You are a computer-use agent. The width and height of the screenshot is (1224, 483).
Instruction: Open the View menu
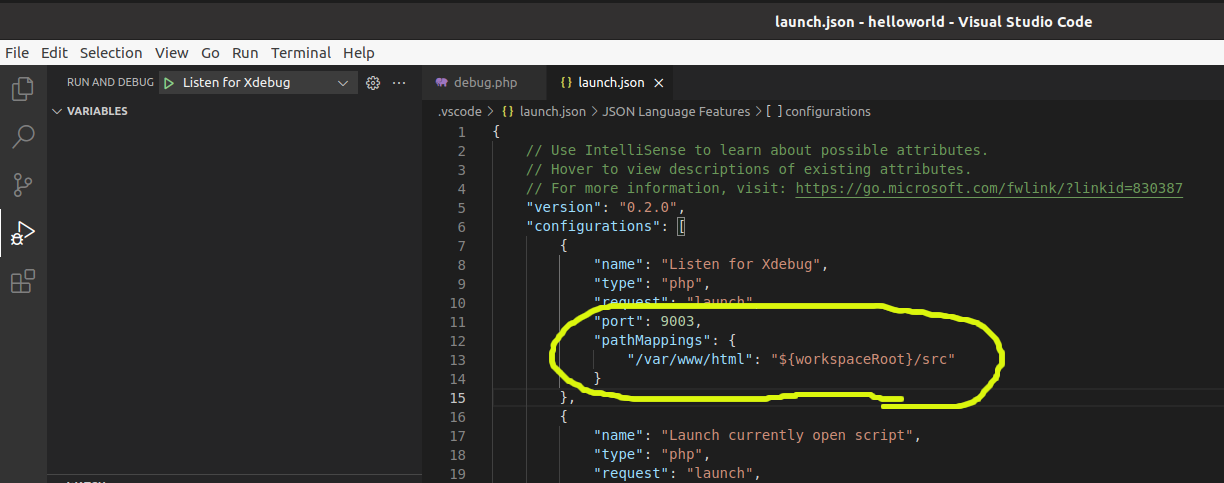pos(171,53)
